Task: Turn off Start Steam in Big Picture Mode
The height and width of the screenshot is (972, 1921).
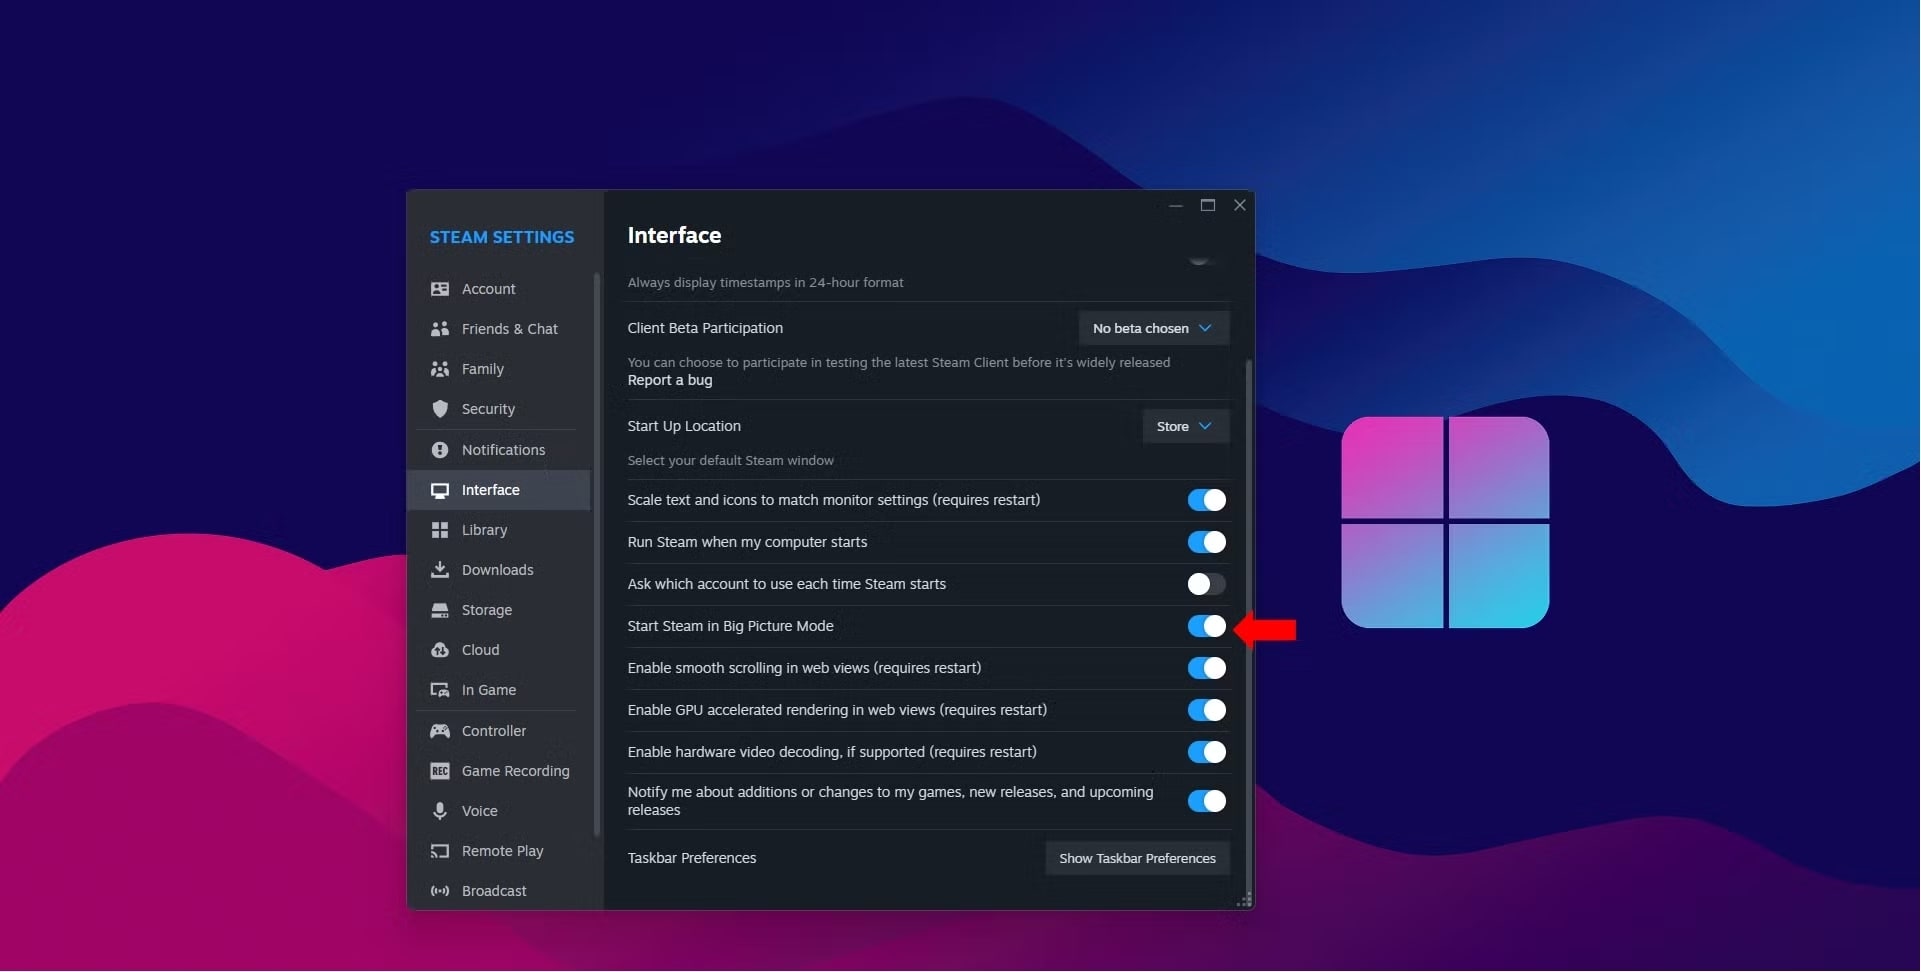Action: pos(1207,626)
